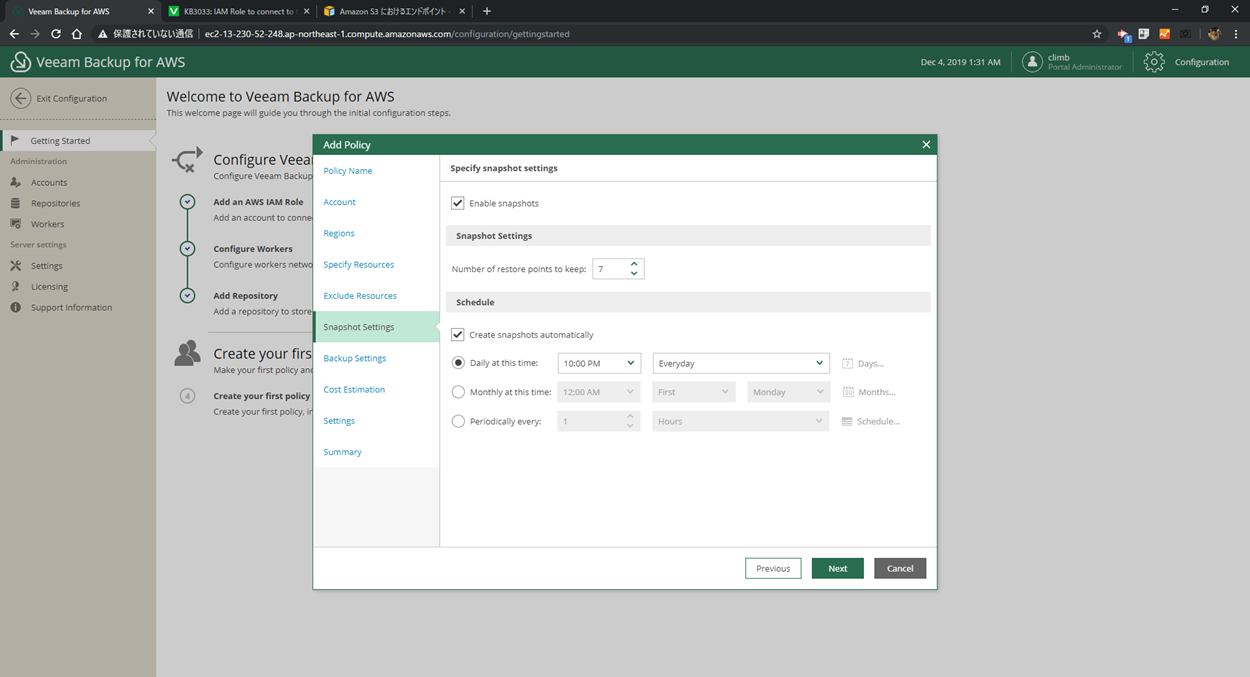The width and height of the screenshot is (1250, 677).
Task: Click the browser forward arrow
Action: [x=35, y=34]
